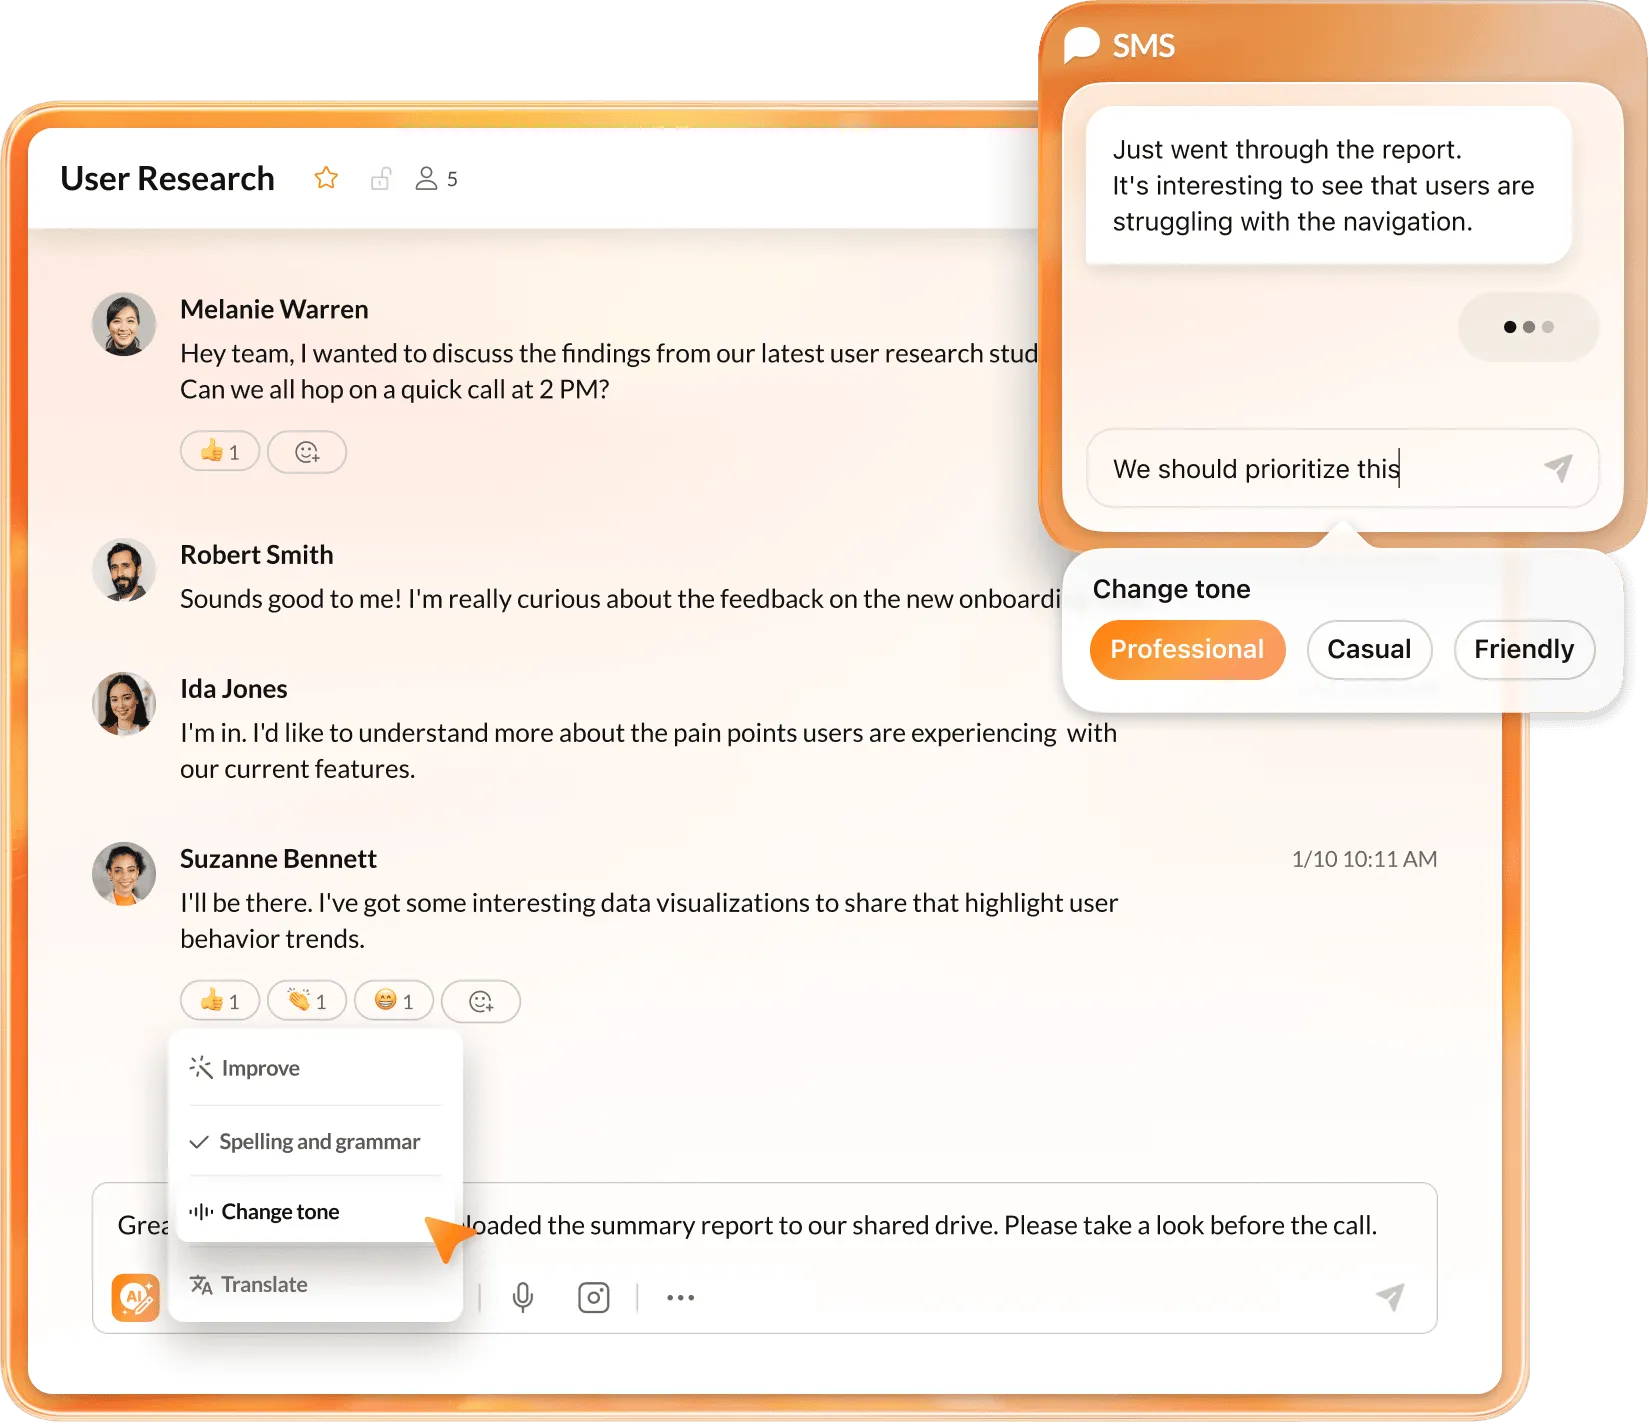Select Translate from the AI menu
The image size is (1648, 1422).
[x=264, y=1285]
